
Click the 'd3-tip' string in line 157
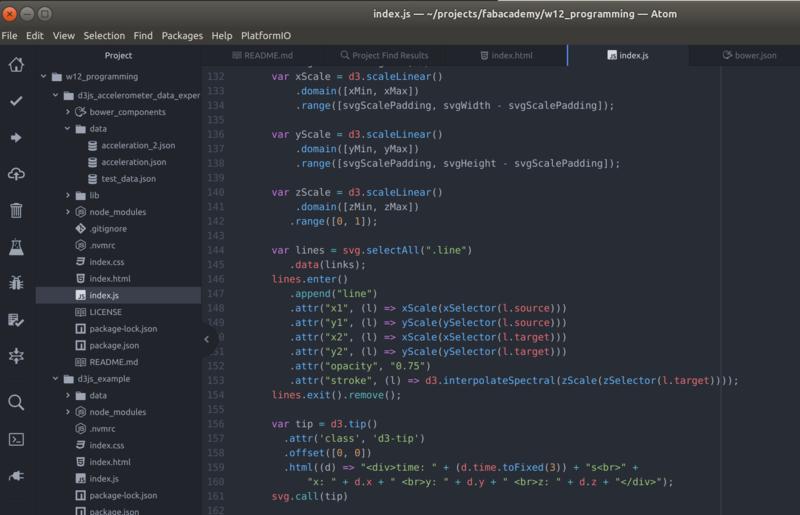pyautogui.click(x=396, y=438)
